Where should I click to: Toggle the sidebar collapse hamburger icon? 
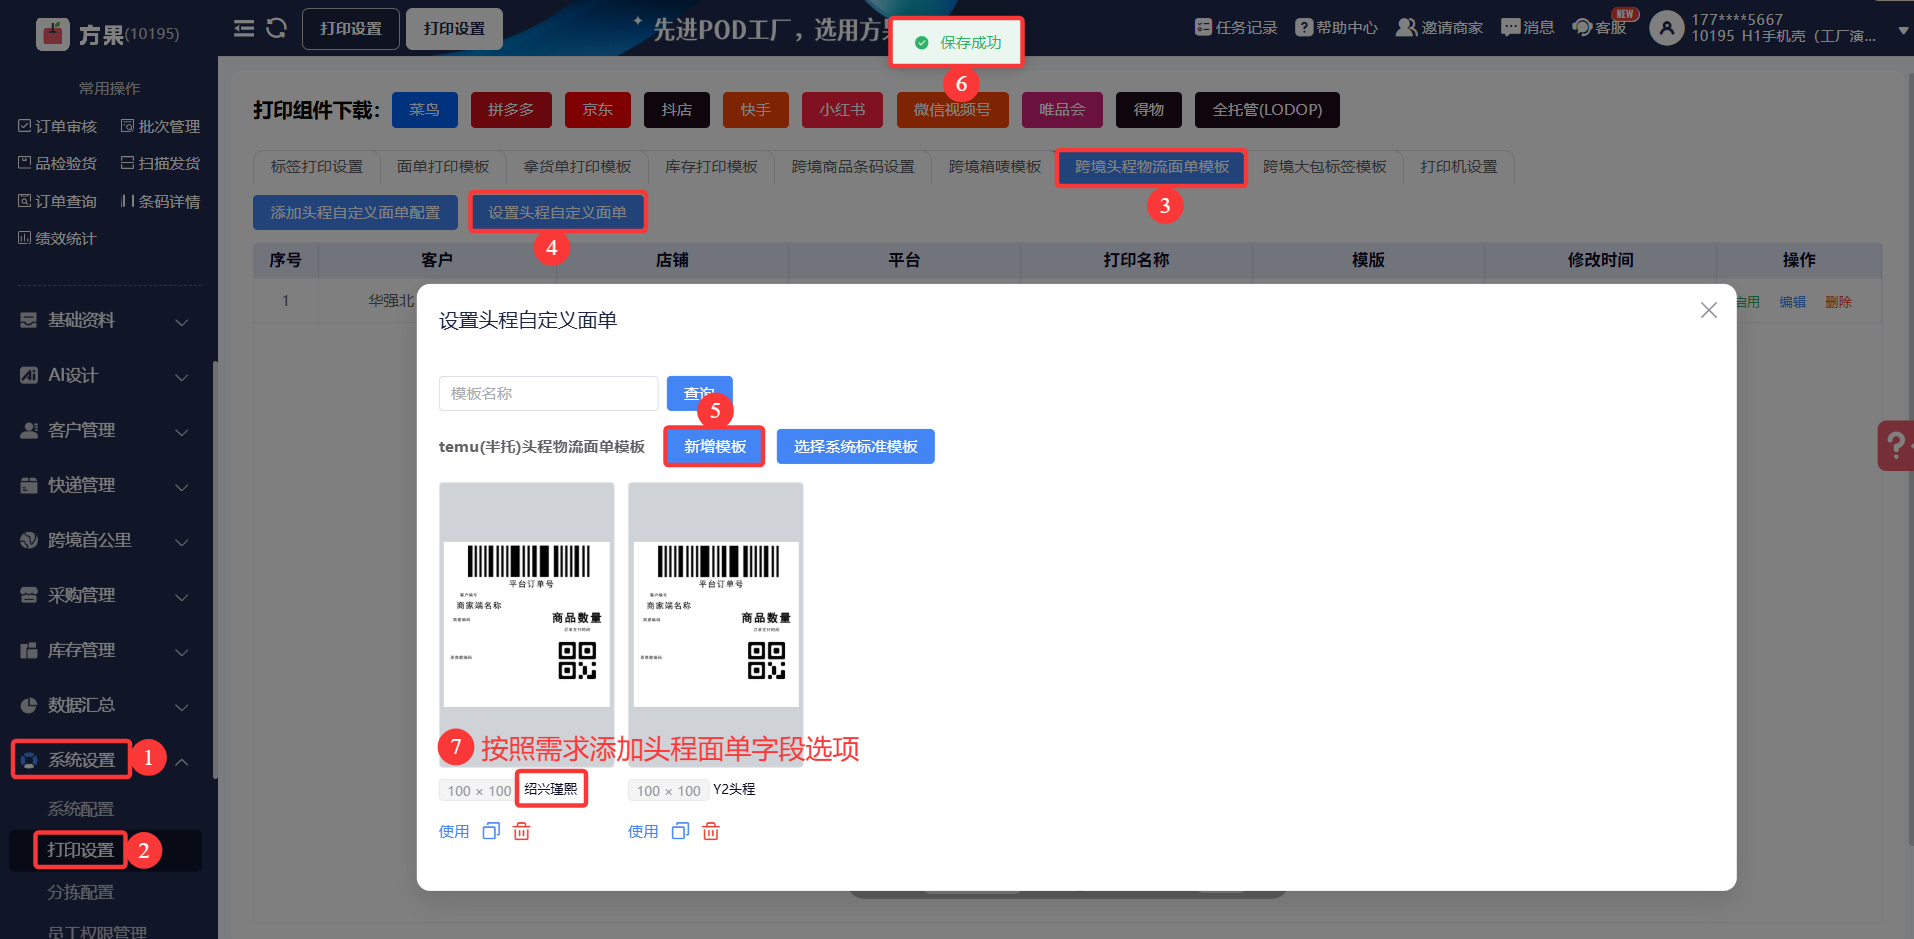coord(244,28)
